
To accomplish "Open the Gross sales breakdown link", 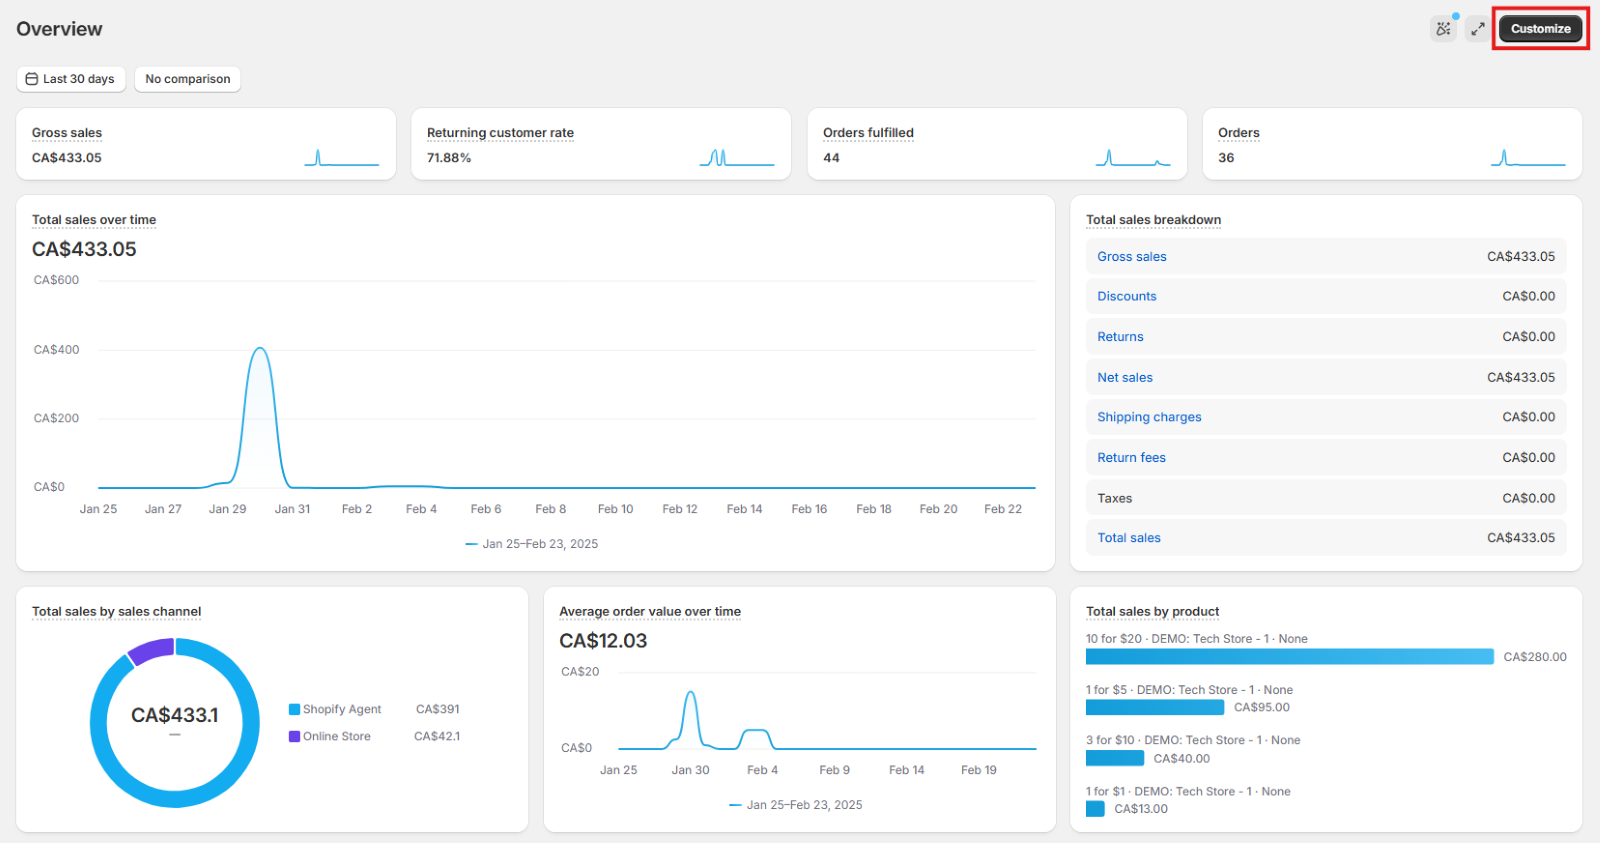I will pos(1131,257).
